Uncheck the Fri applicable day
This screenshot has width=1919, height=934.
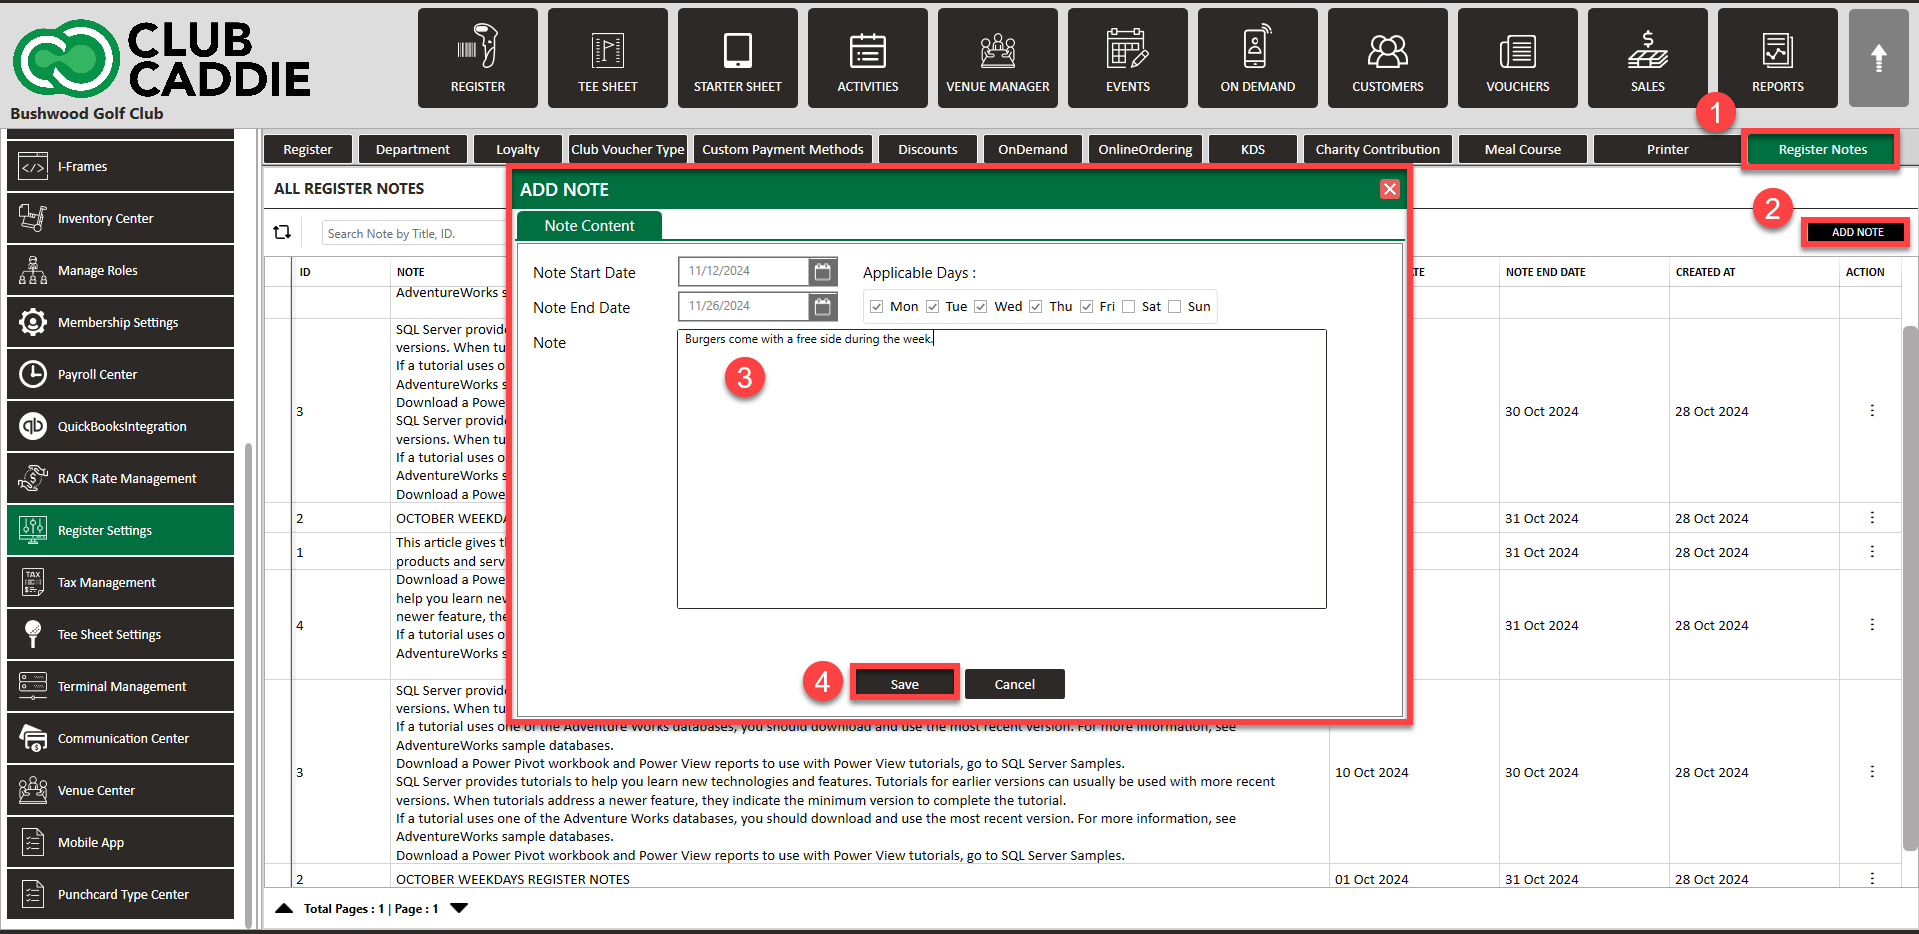[1087, 307]
